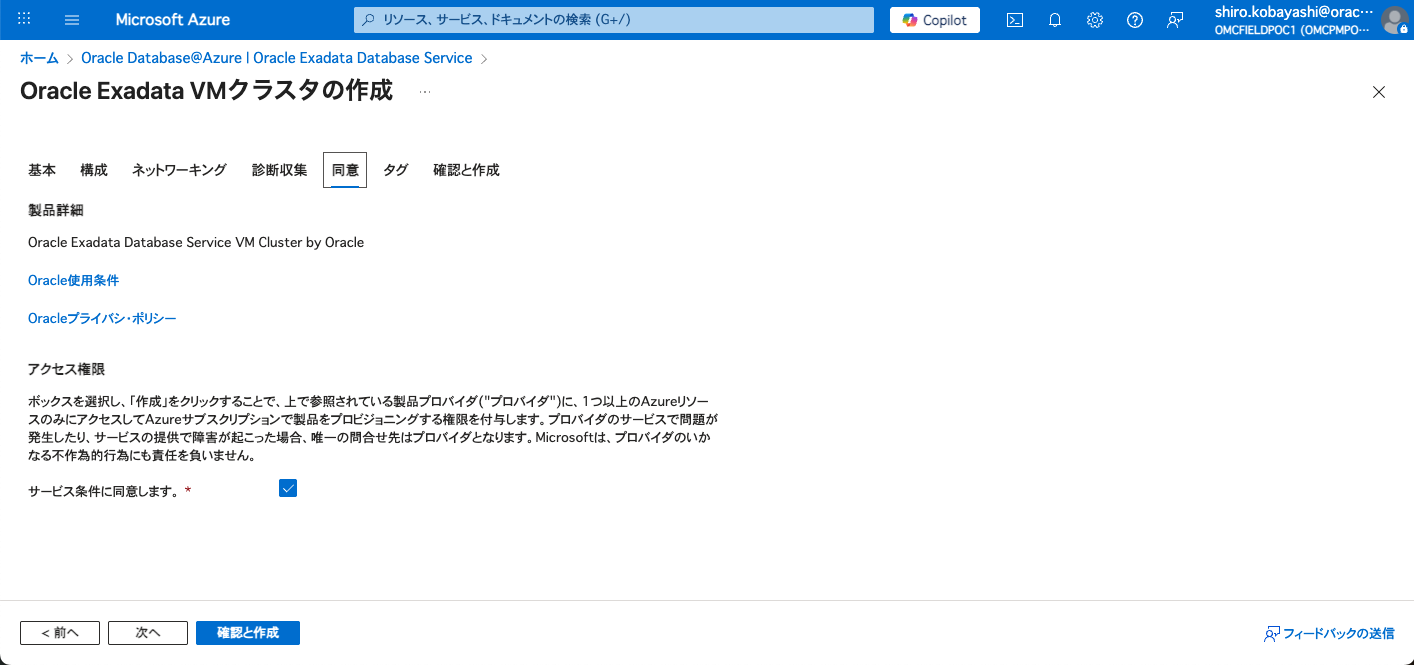View notifications via the bell icon
The image size is (1414, 665).
click(x=1054, y=19)
